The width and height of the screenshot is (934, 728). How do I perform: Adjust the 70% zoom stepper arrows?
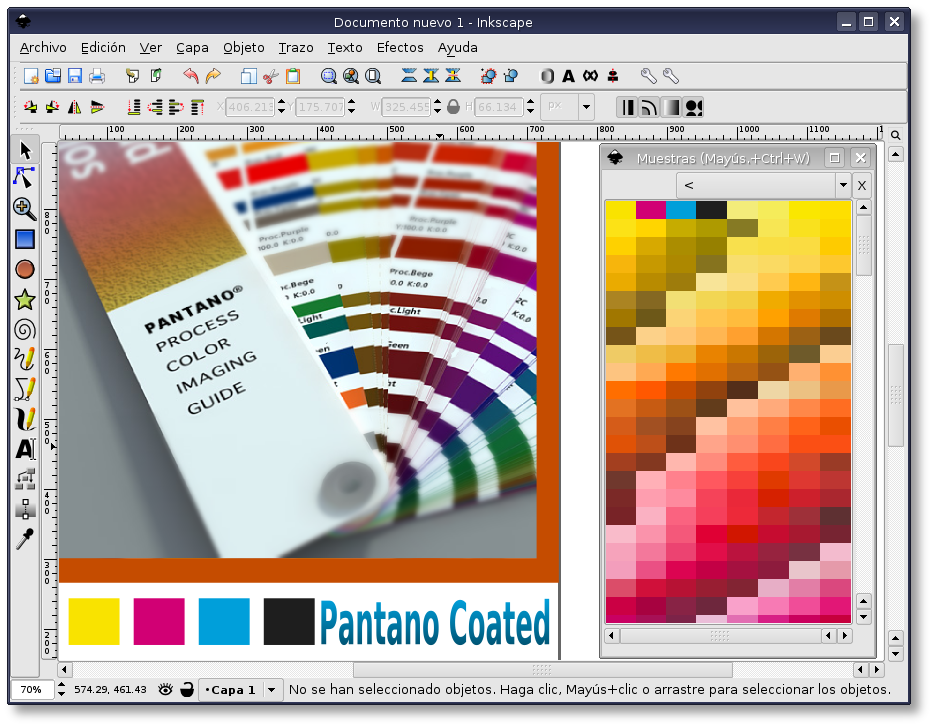coord(61,690)
